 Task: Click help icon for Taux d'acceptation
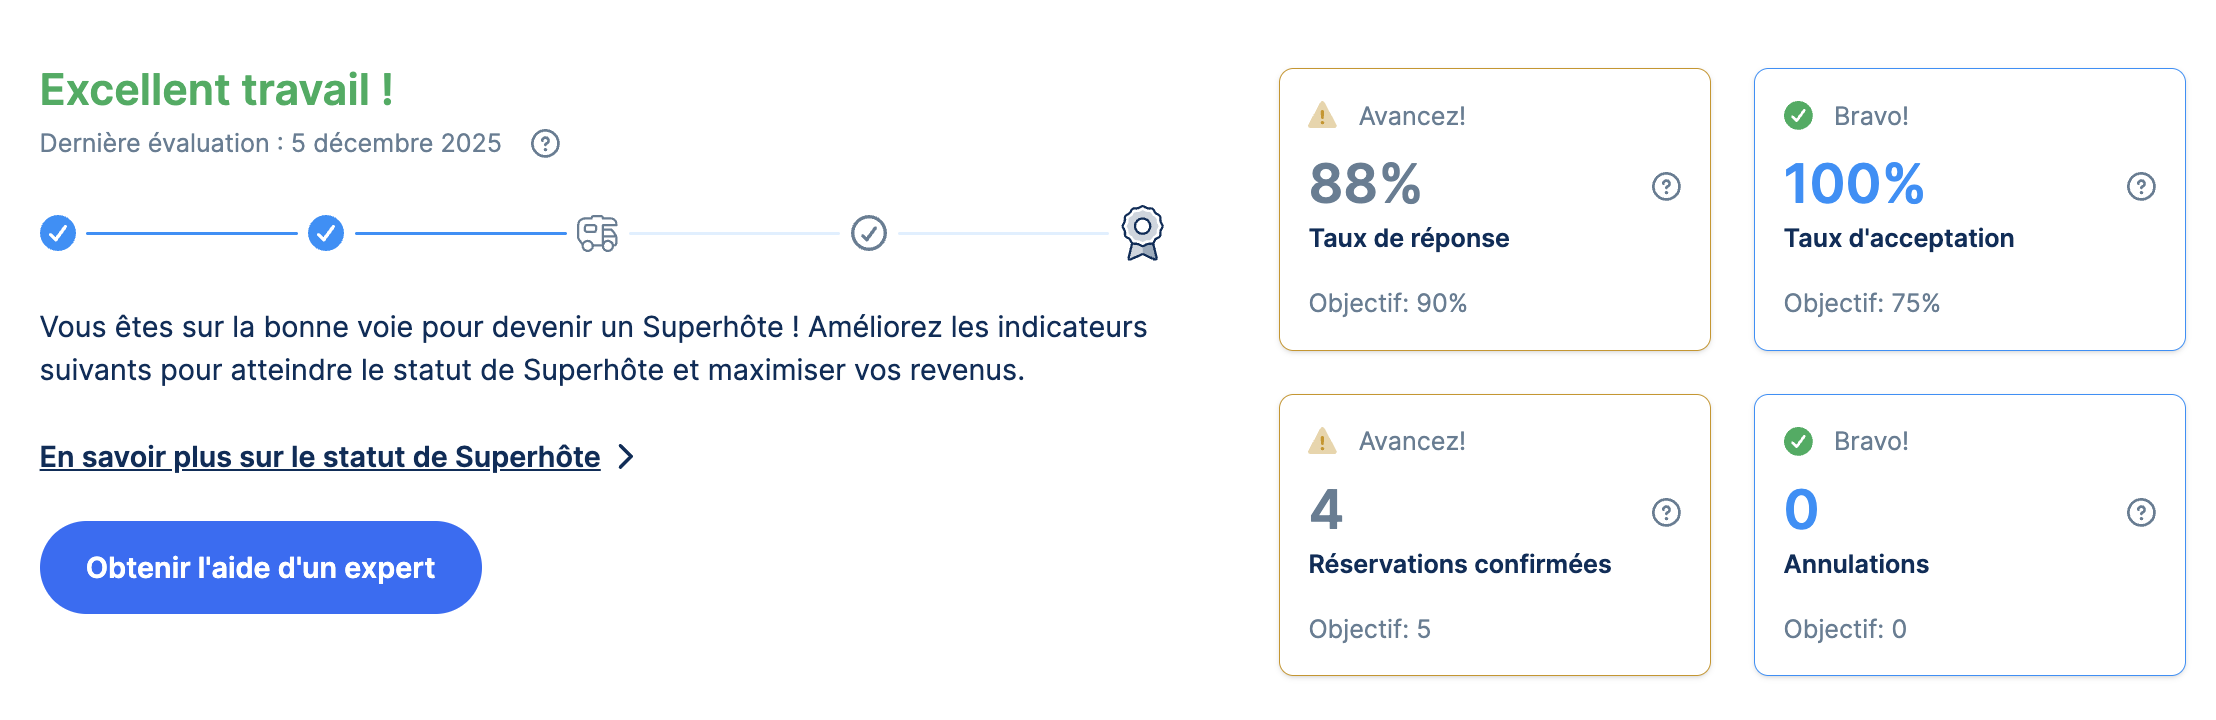click(2141, 187)
